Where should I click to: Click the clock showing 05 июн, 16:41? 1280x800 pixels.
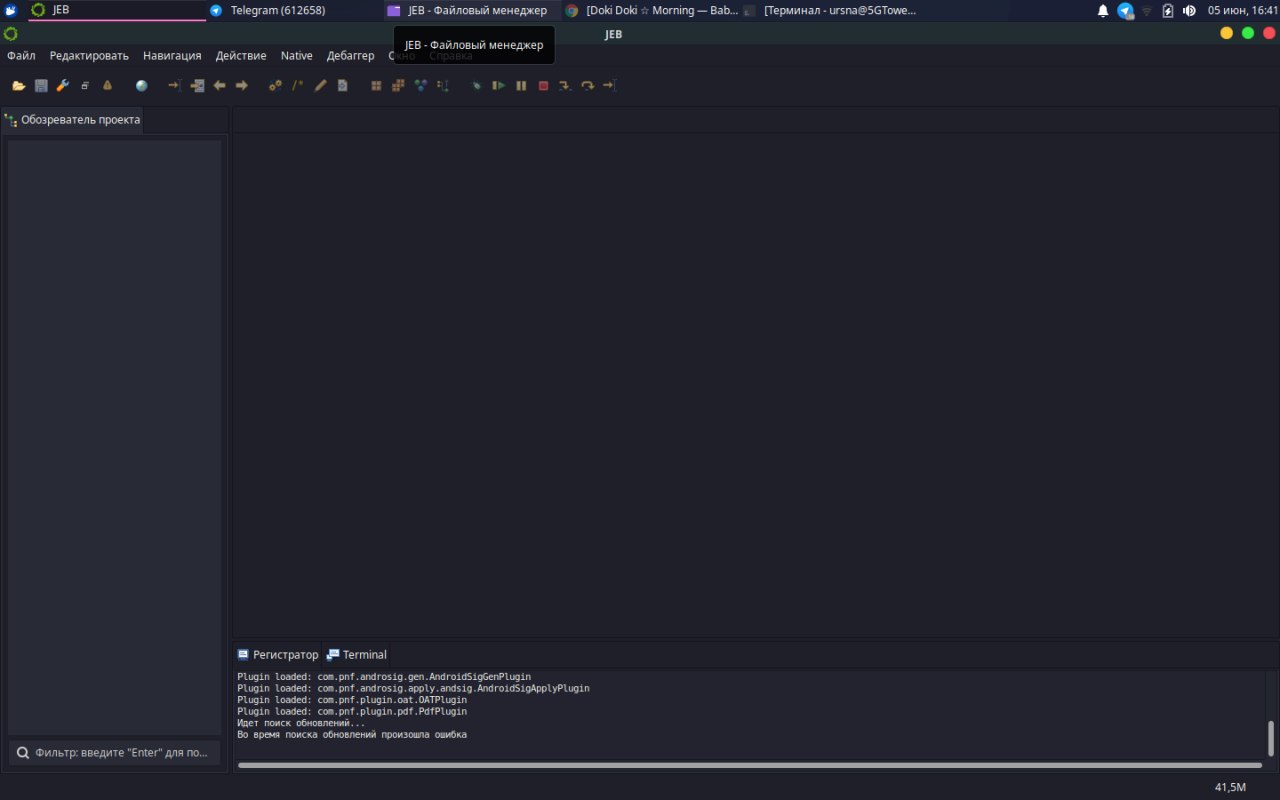(x=1242, y=10)
